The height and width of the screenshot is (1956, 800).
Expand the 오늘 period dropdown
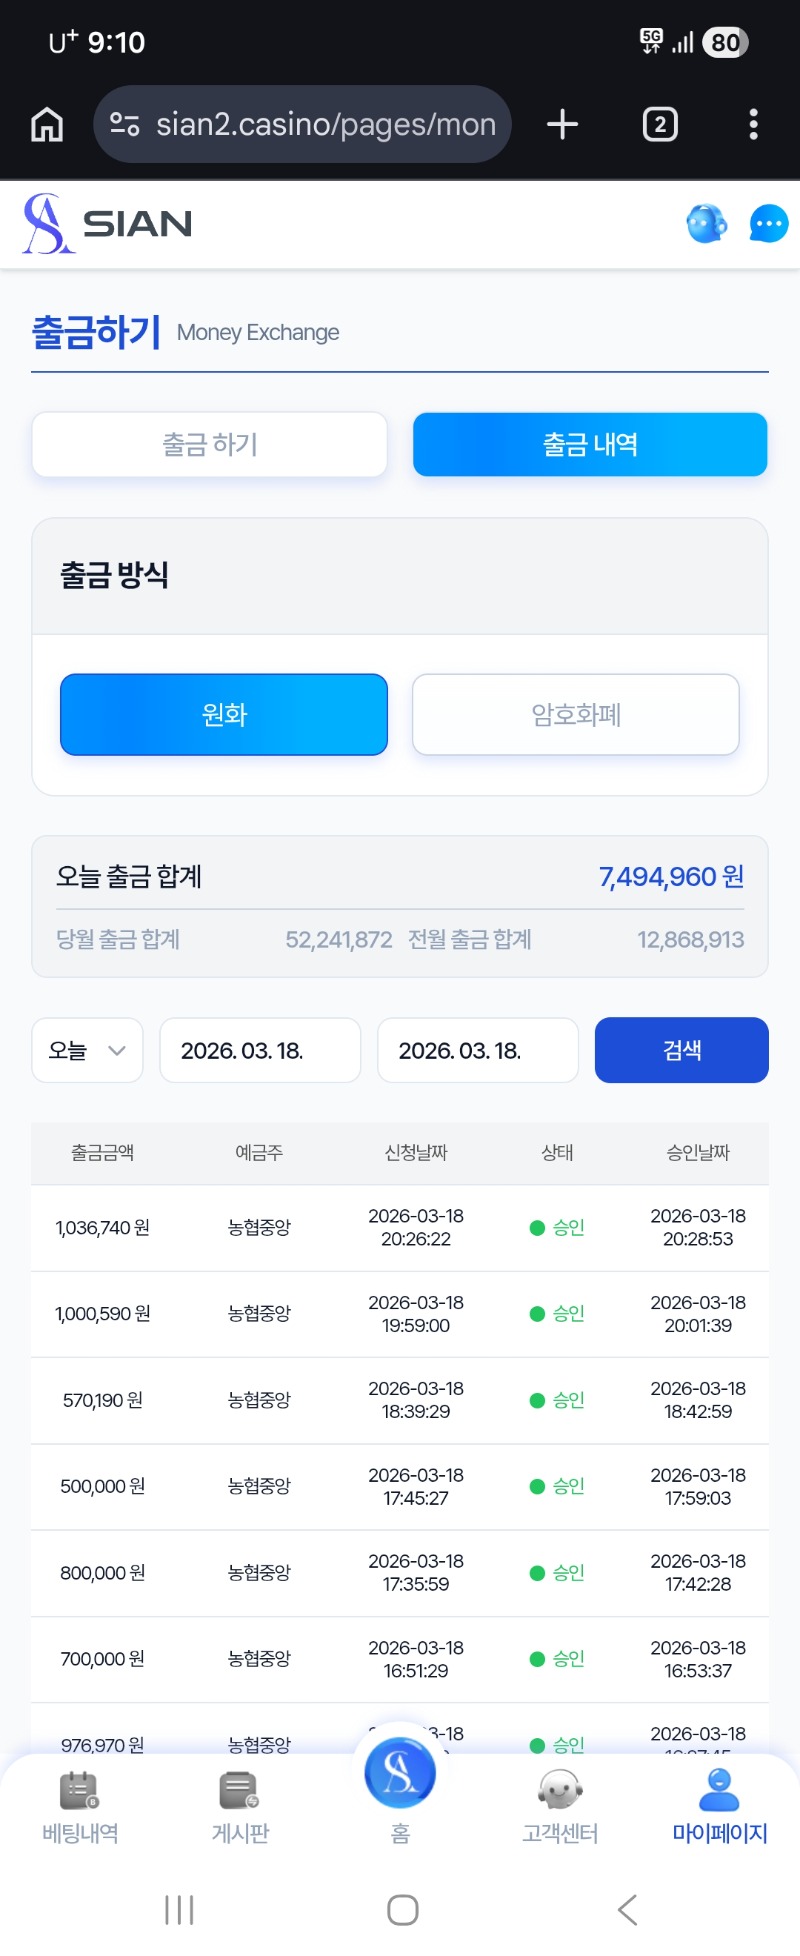pyautogui.click(x=88, y=1050)
